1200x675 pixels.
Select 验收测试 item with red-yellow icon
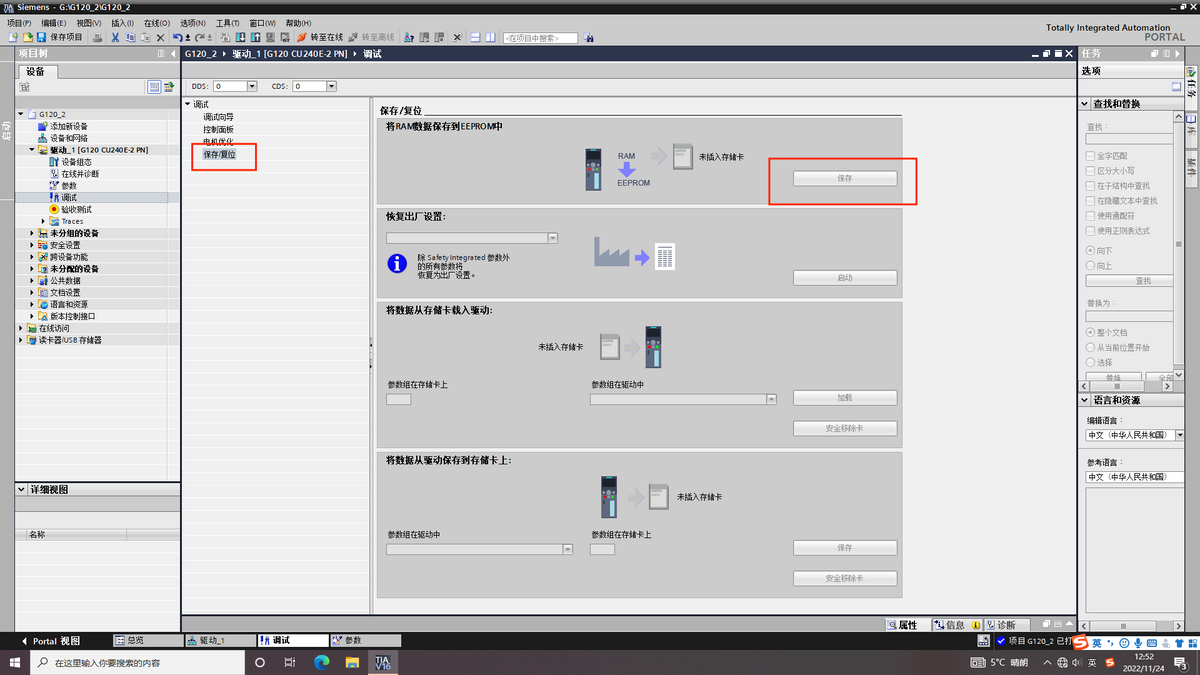(75, 210)
